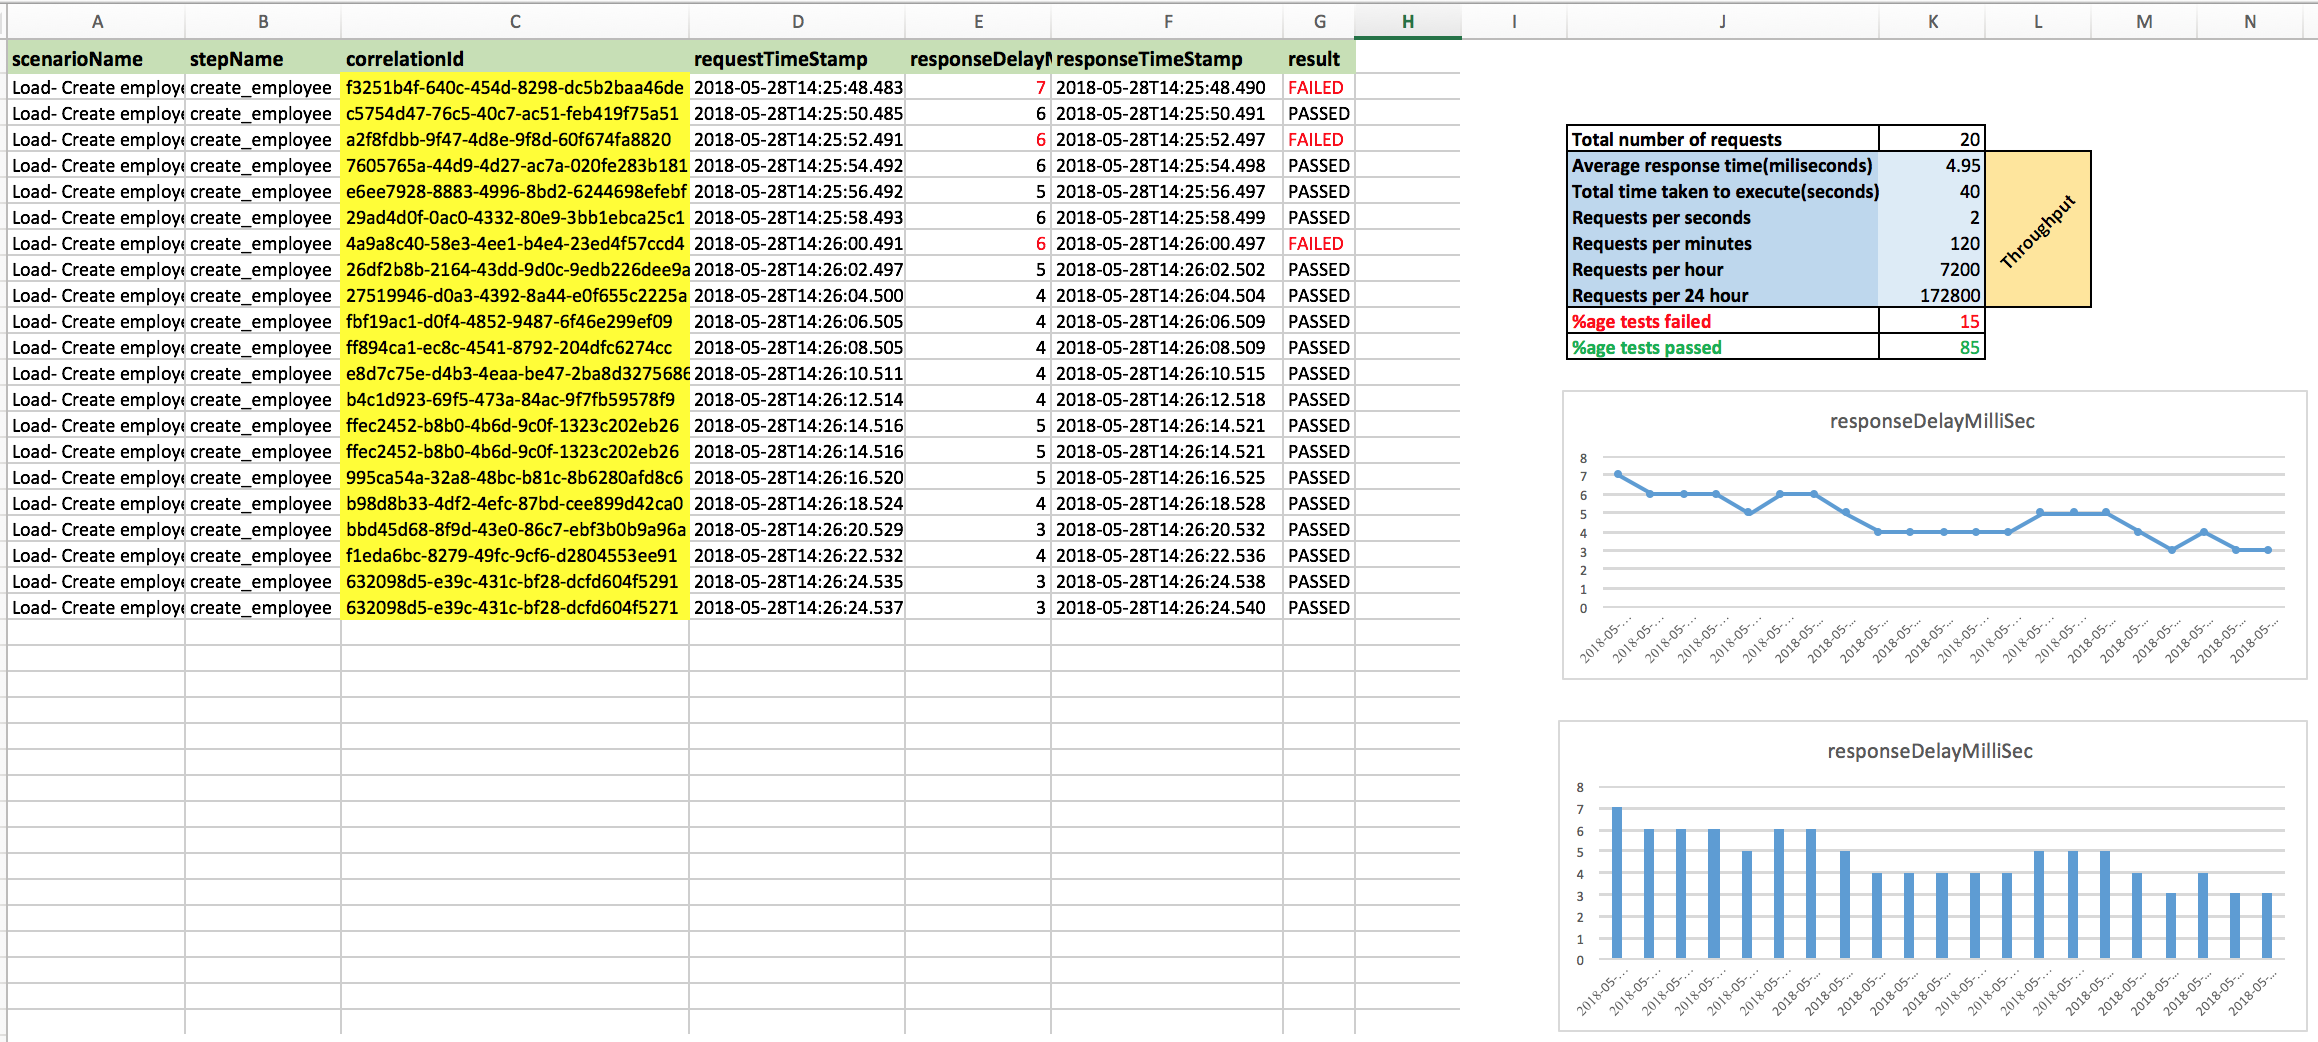This screenshot has height=1042, width=2318.
Task: Select the %age tests passed value 85
Action: pos(1931,348)
